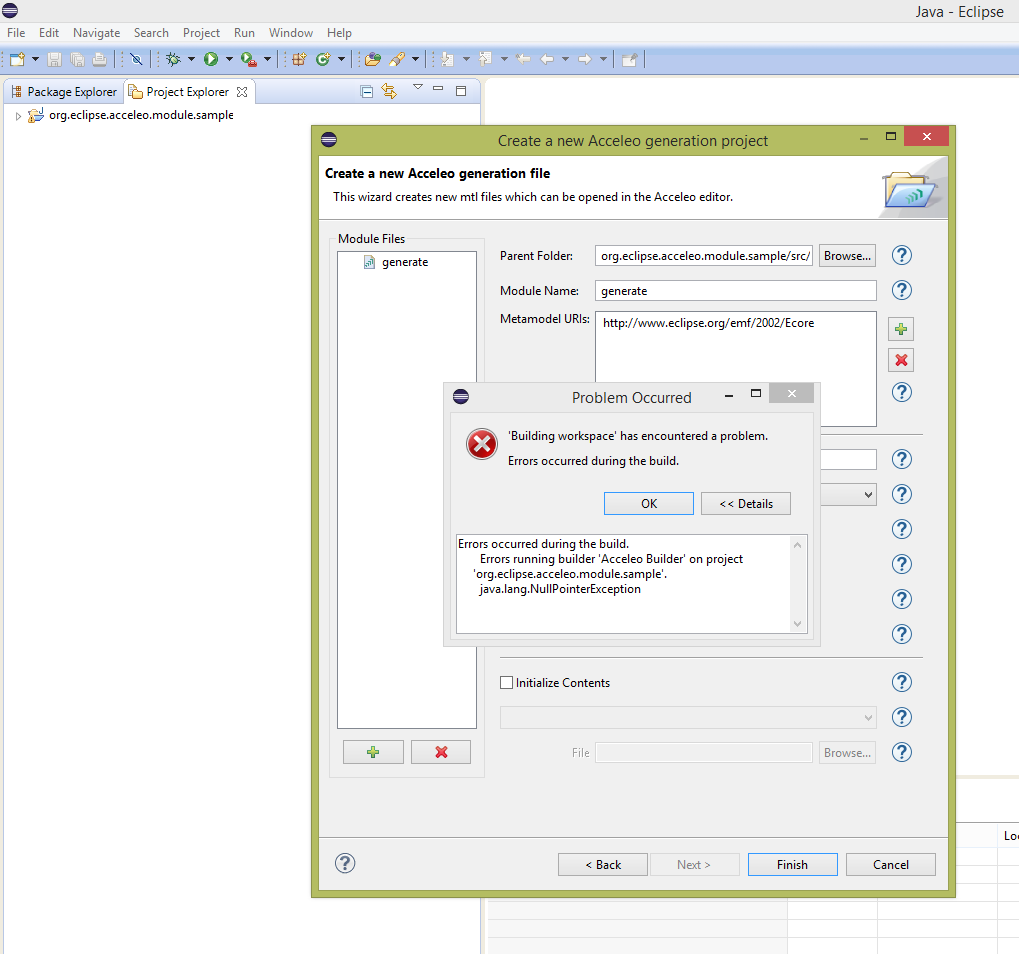The width and height of the screenshot is (1019, 954).
Task: Click error details scrollbar down arrow
Action: click(x=797, y=624)
